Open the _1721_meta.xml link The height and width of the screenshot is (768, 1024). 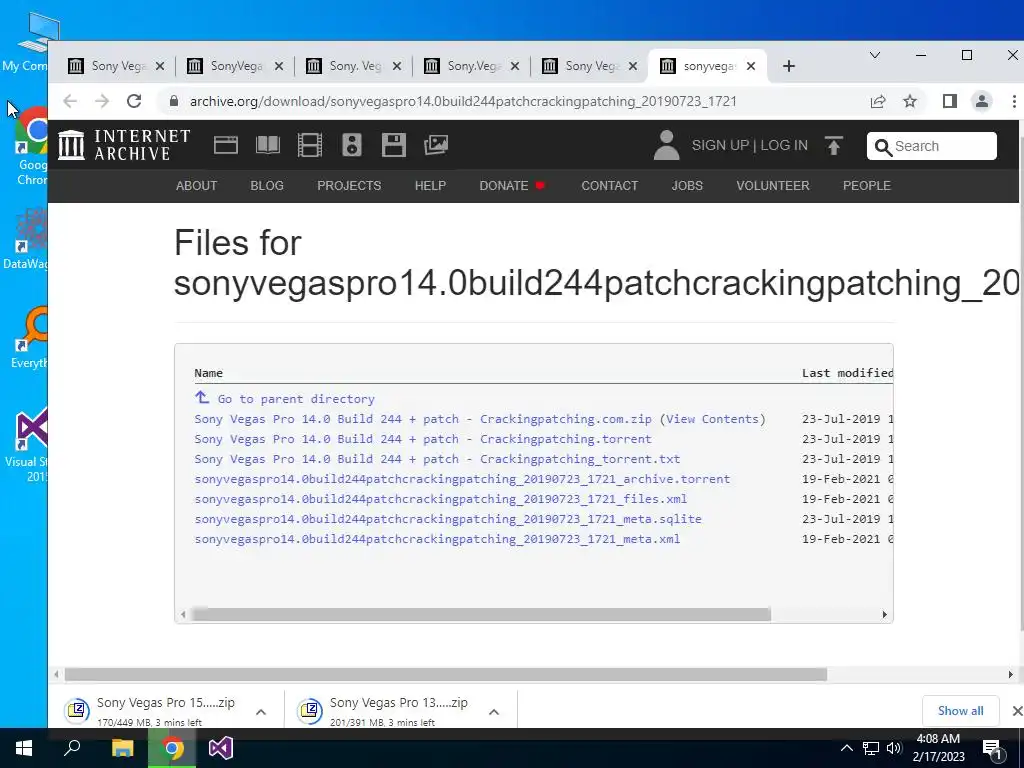(x=437, y=539)
